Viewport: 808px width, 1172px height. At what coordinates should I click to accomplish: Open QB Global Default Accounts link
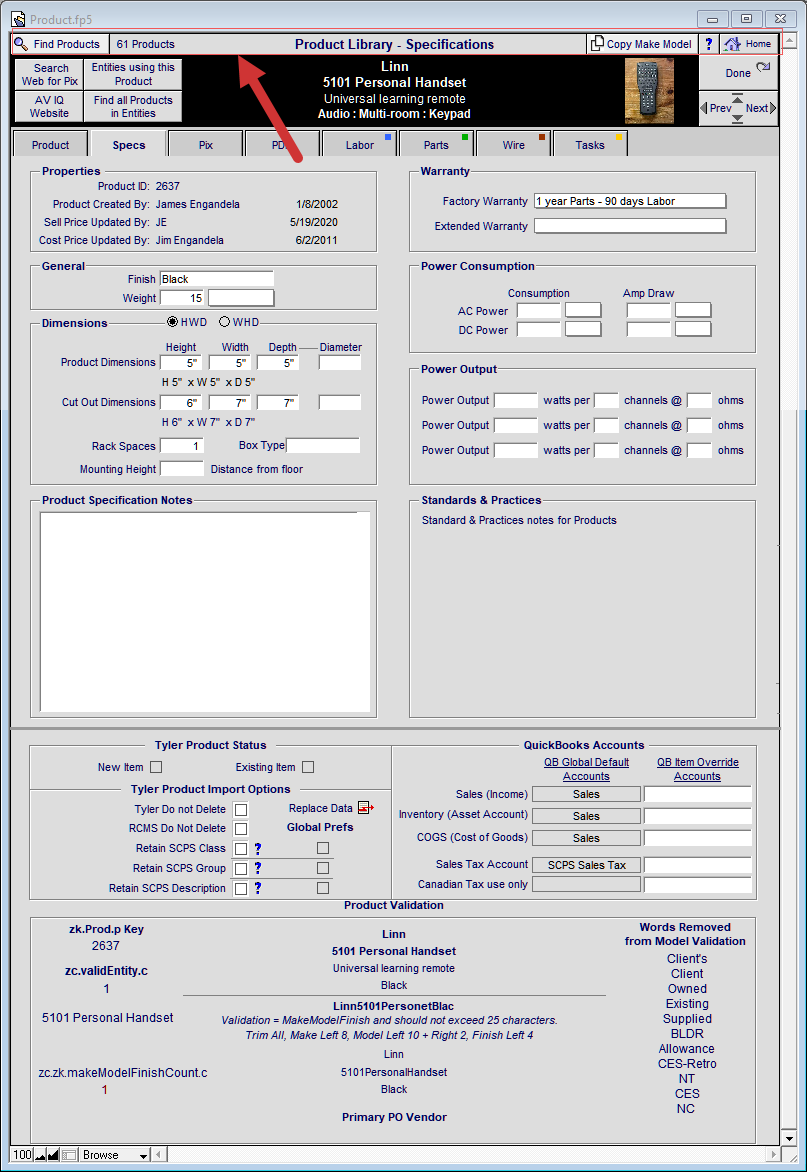coord(586,769)
